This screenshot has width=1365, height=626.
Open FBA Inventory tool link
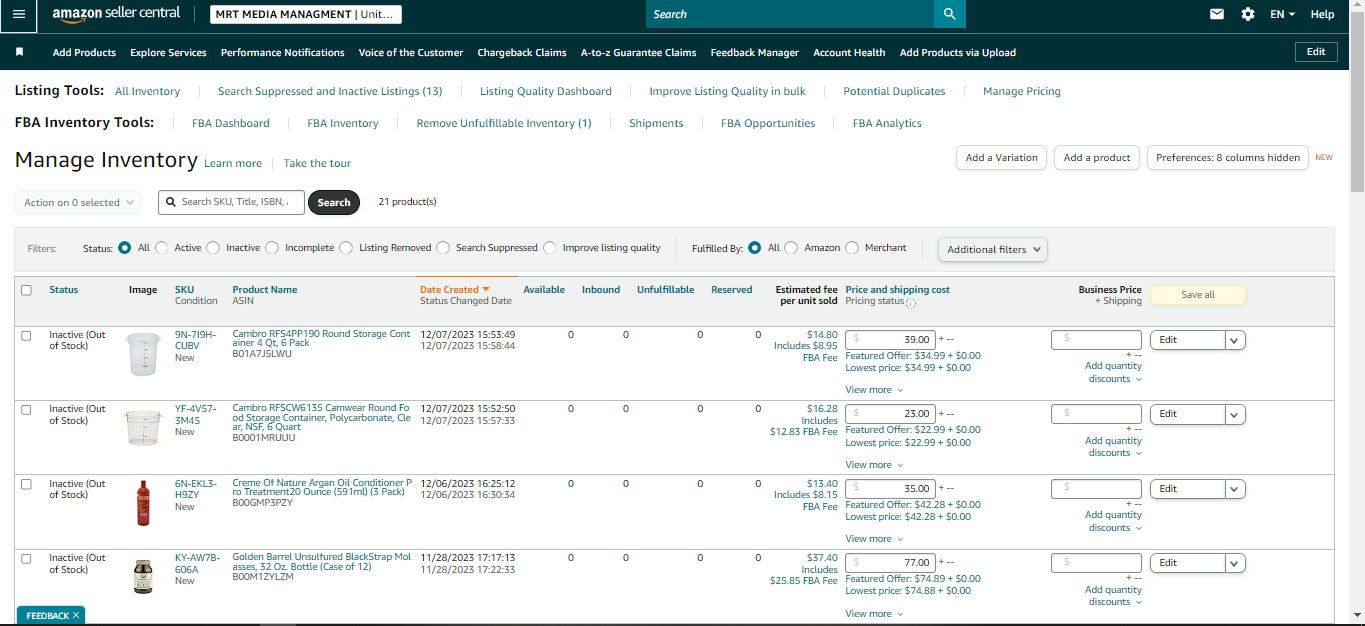[x=342, y=123]
